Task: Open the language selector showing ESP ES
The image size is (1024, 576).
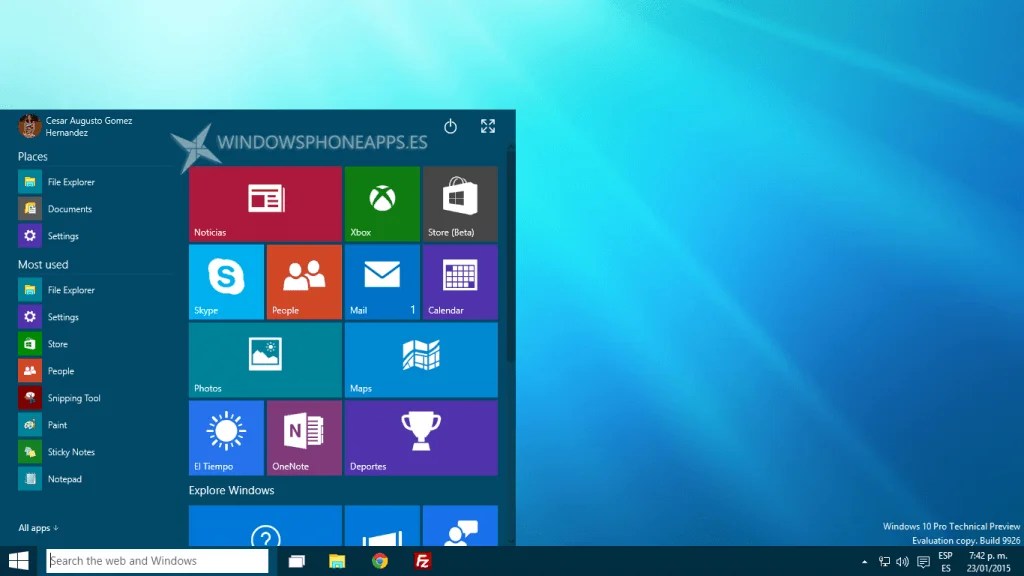Action: (x=946, y=561)
